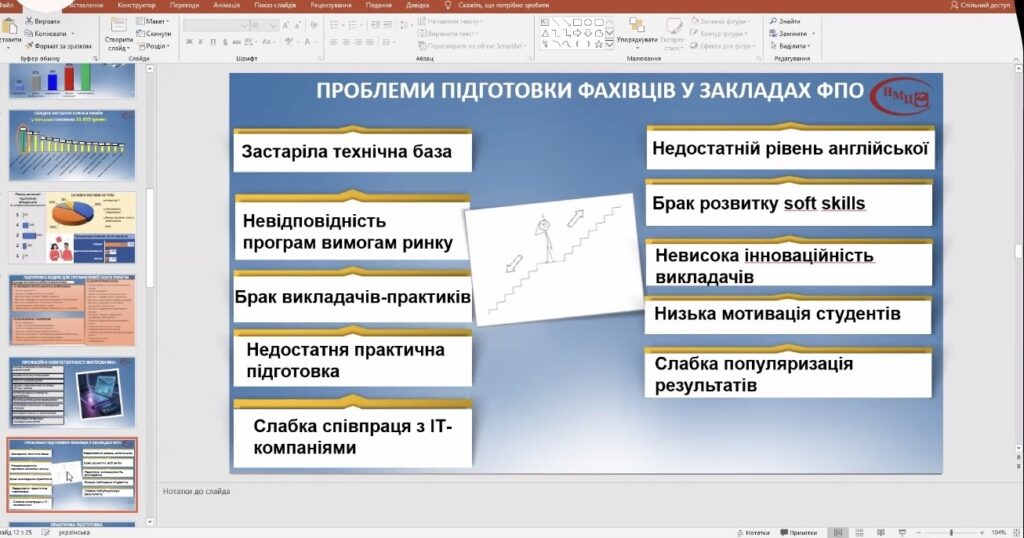Click the Find (Знайти) magnifier icon
1024x538 pixels.
tap(773, 21)
